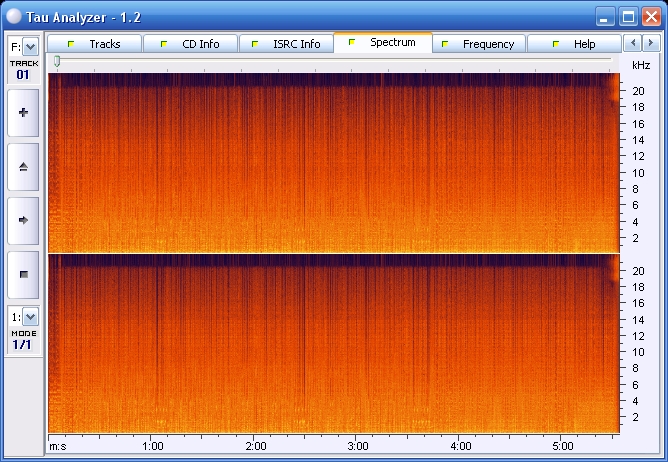Click the eject button in sidebar
668x462 pixels.
coord(23,167)
